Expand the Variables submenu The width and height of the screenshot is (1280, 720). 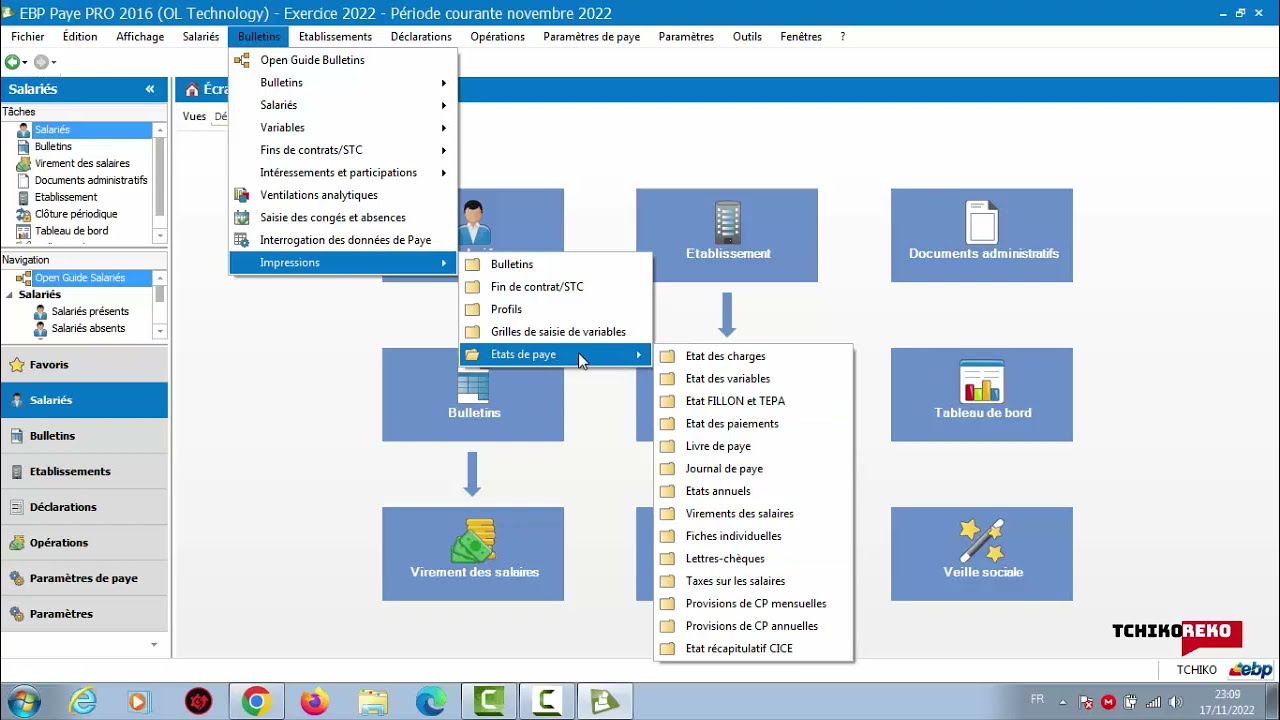click(443, 128)
